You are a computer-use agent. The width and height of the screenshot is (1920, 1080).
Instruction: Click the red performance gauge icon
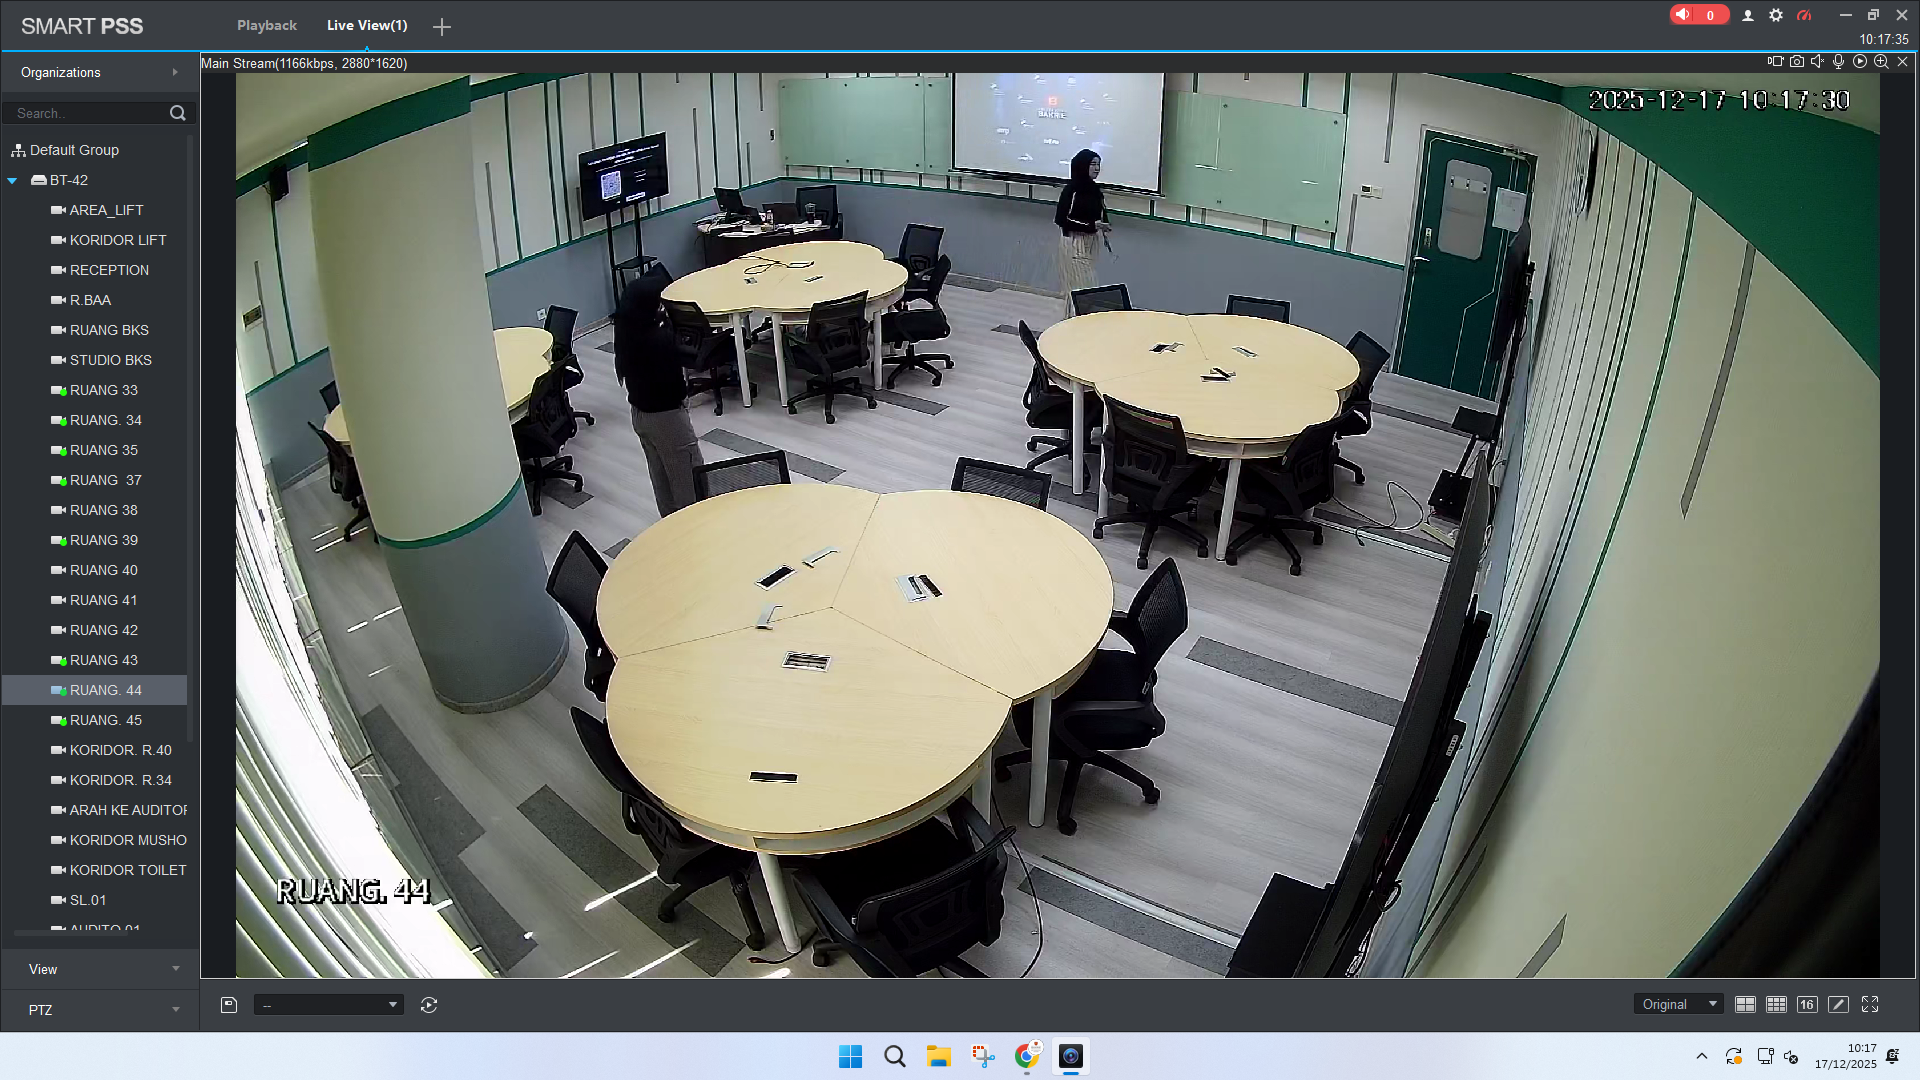click(1804, 15)
